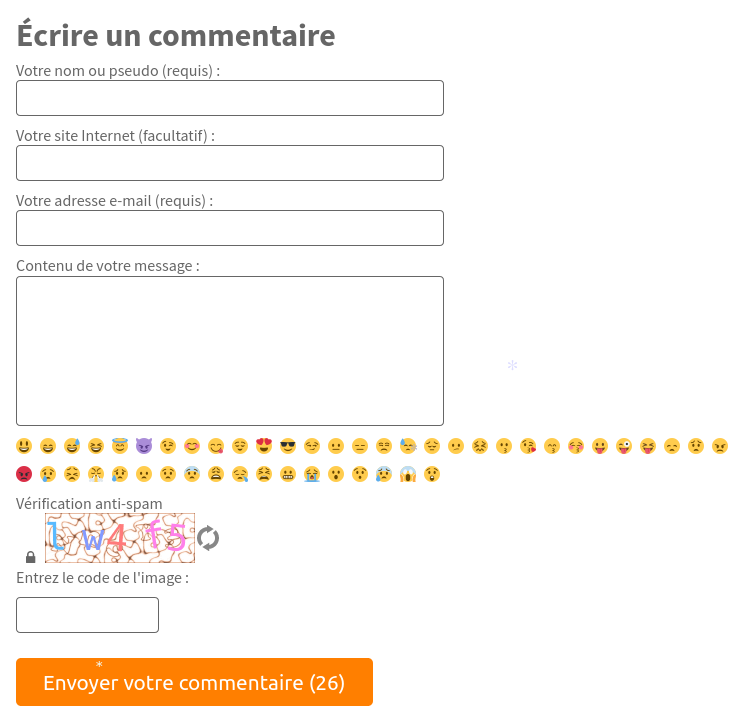Insert the grimacing teeth emoji
The image size is (739, 713).
point(288,474)
